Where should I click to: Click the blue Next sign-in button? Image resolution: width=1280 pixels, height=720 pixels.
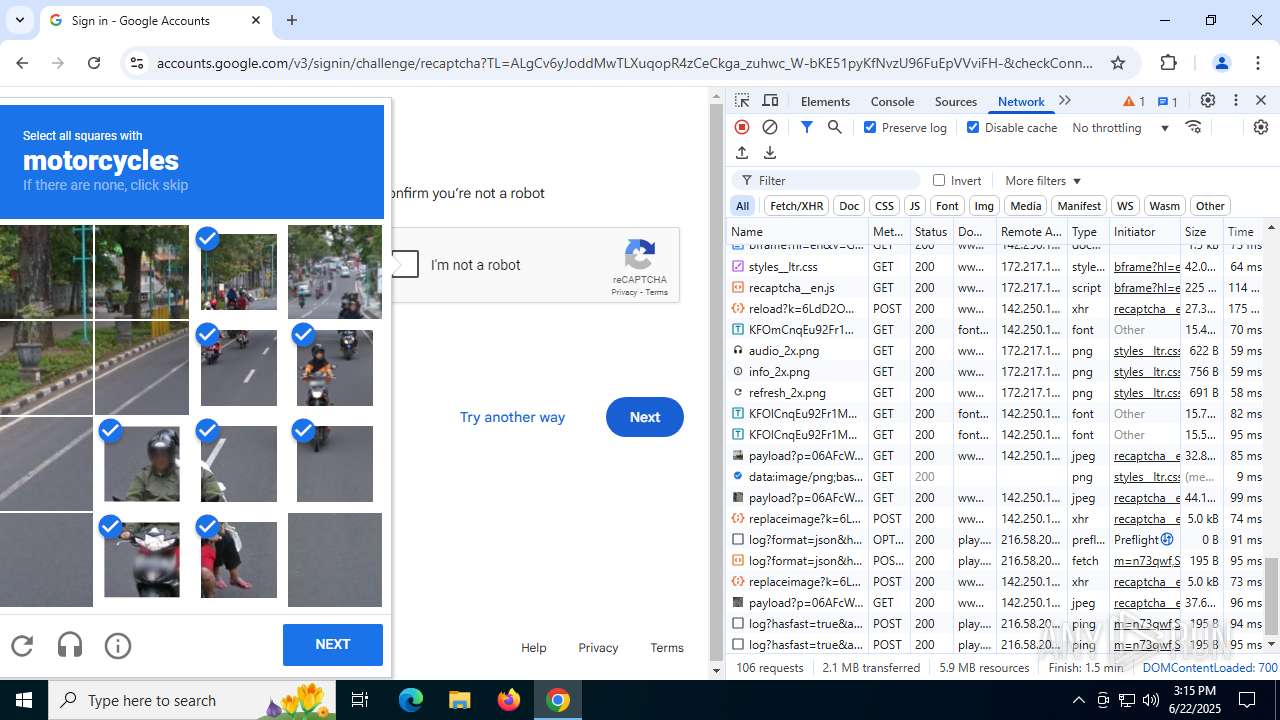tap(645, 417)
